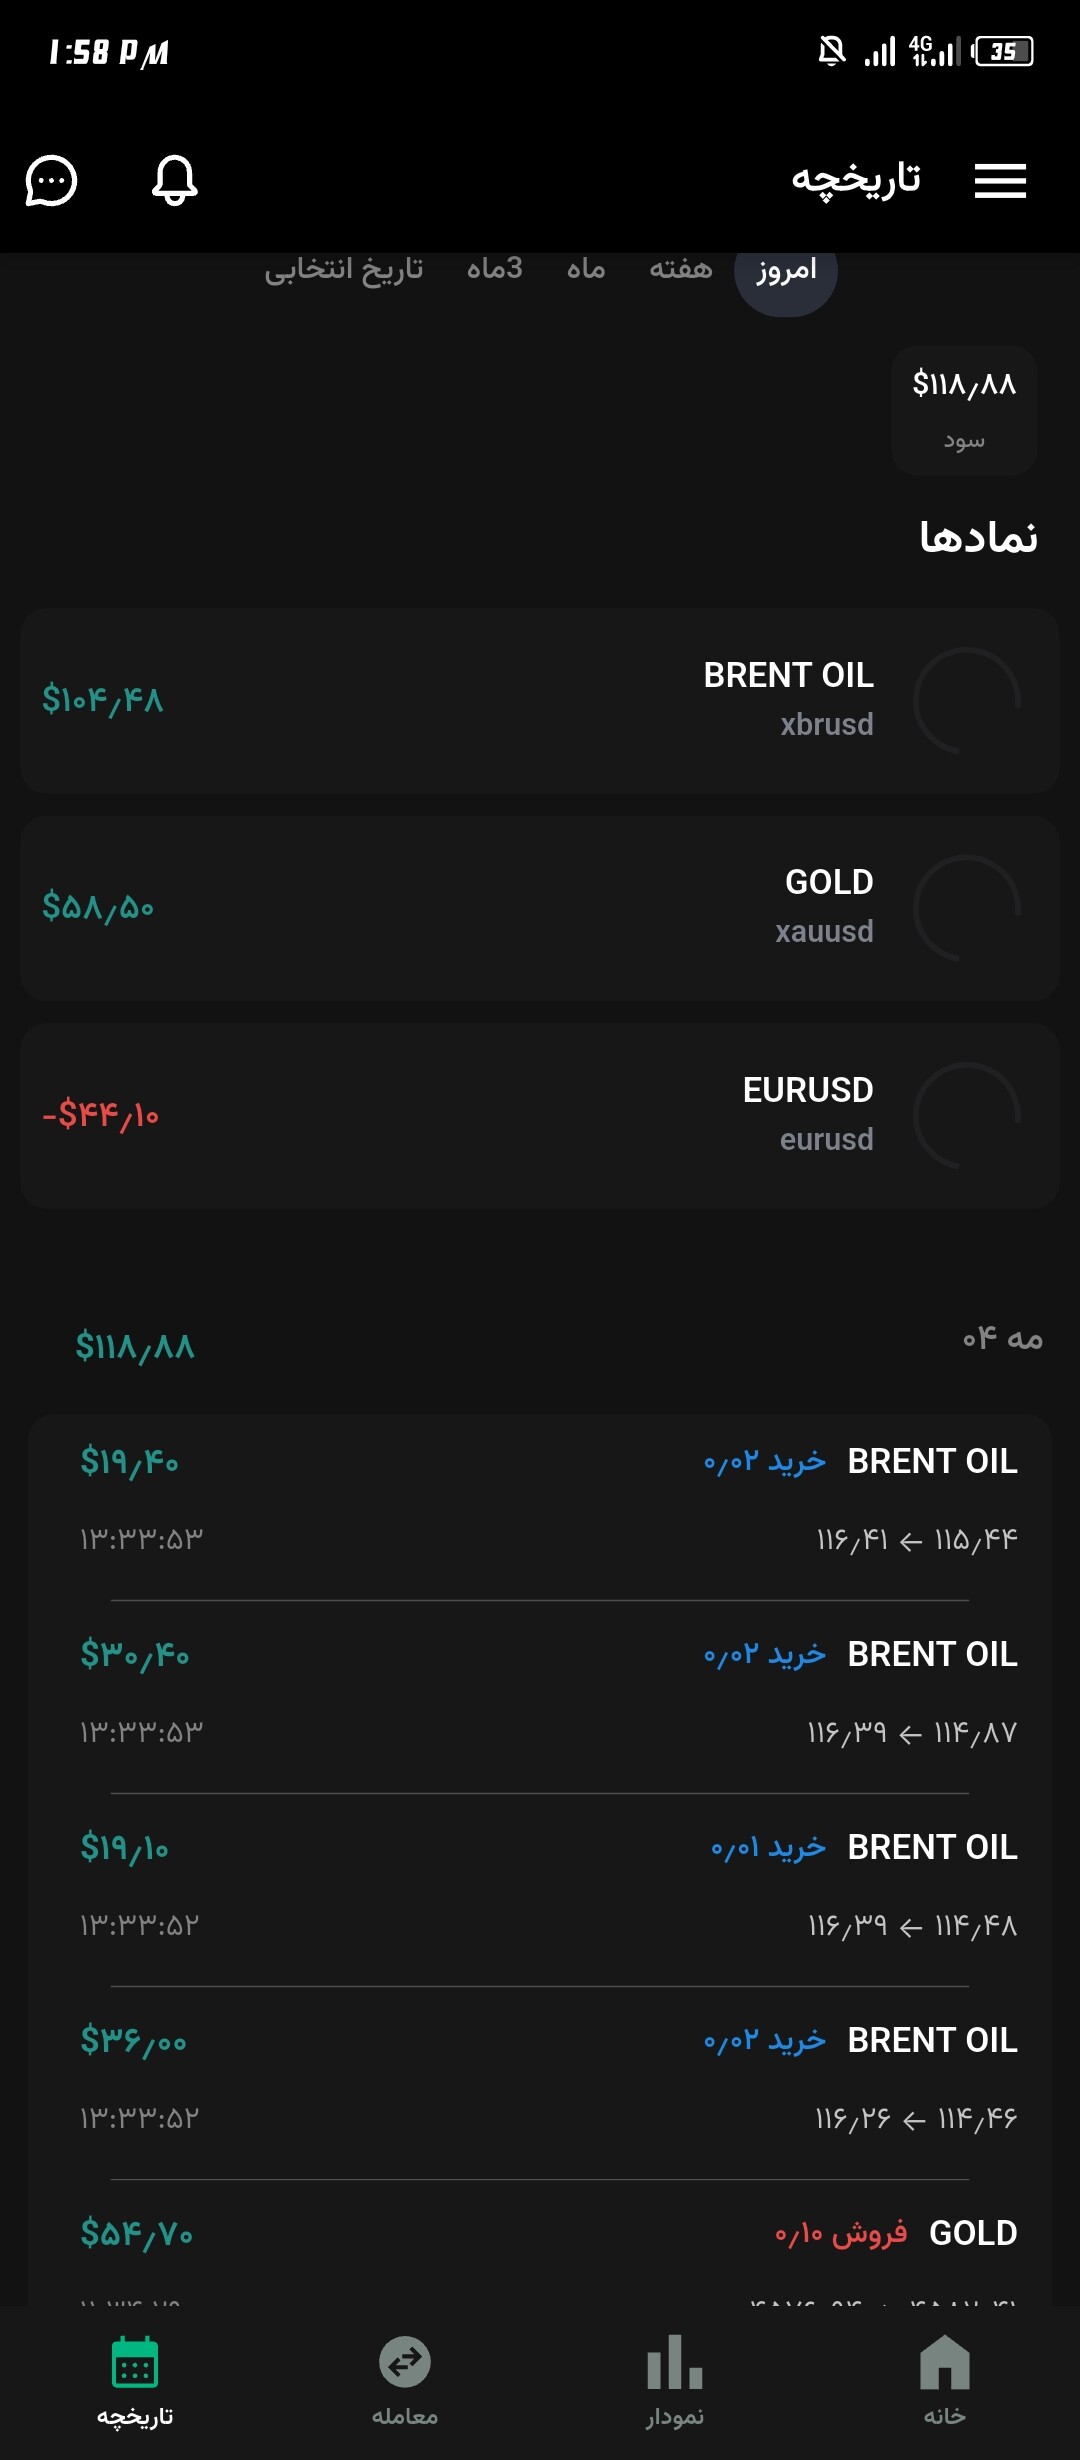1080x2460 pixels.
Task: Go to the خانه home tab
Action: 944,2380
